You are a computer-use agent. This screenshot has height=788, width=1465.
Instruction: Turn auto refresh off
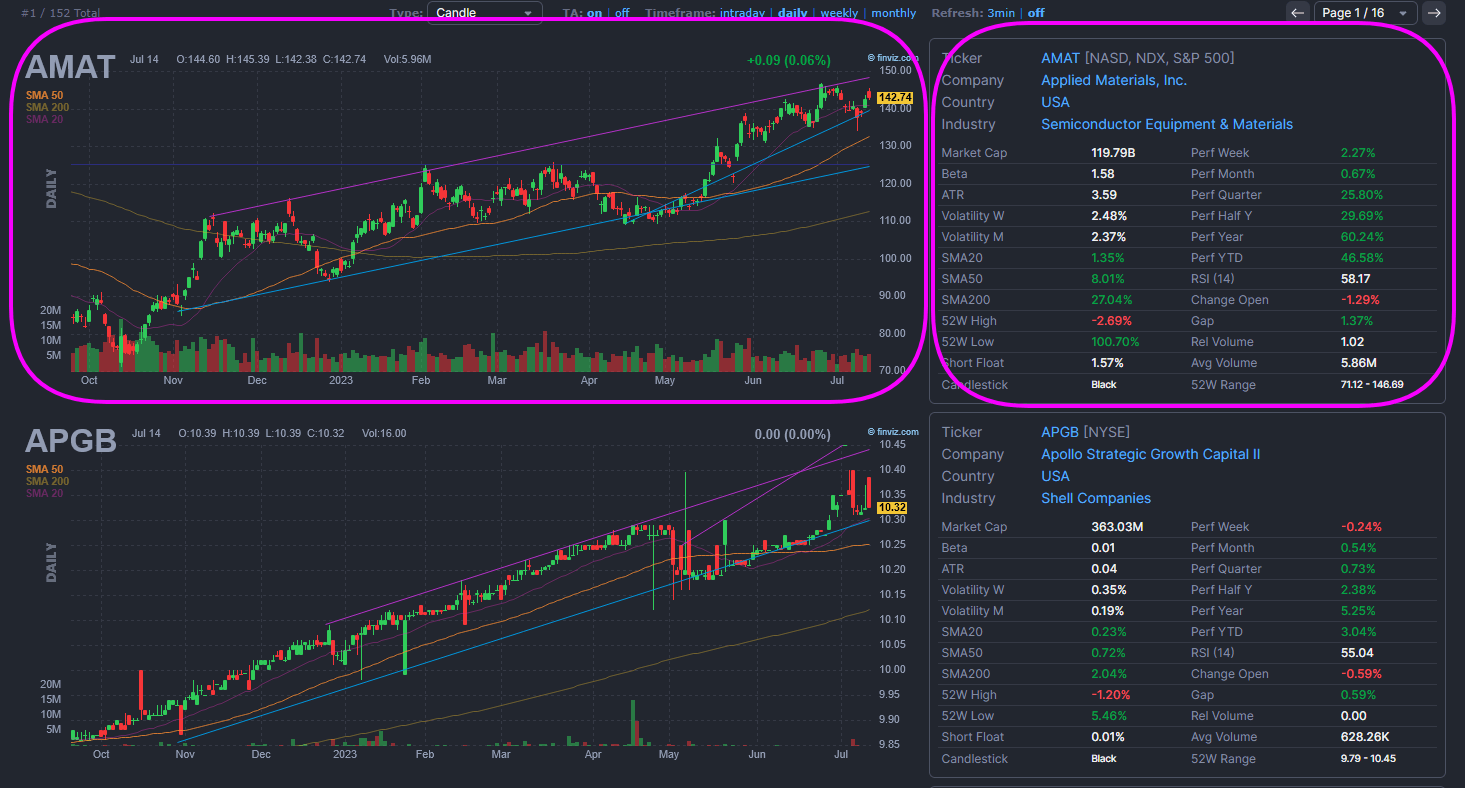tap(1036, 13)
